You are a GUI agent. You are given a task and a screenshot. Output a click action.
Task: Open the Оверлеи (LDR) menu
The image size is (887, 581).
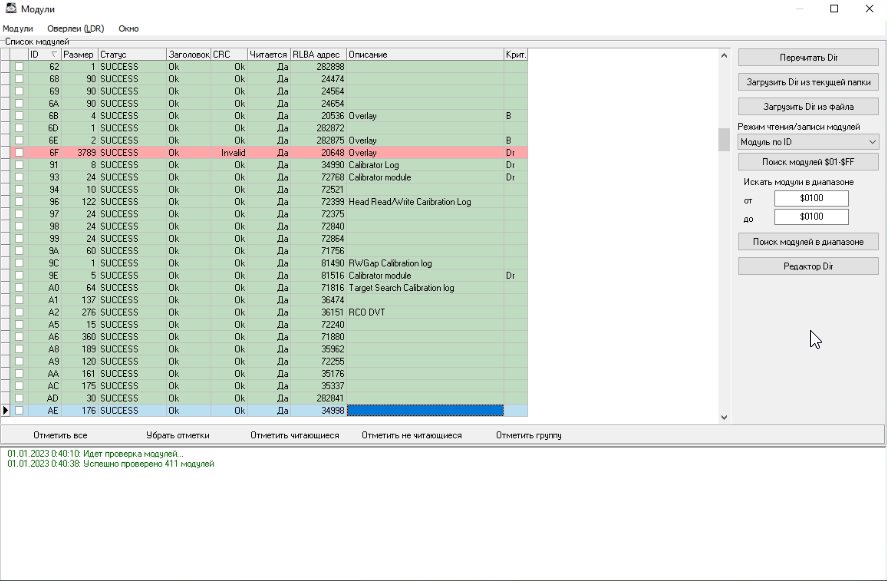[74, 28]
